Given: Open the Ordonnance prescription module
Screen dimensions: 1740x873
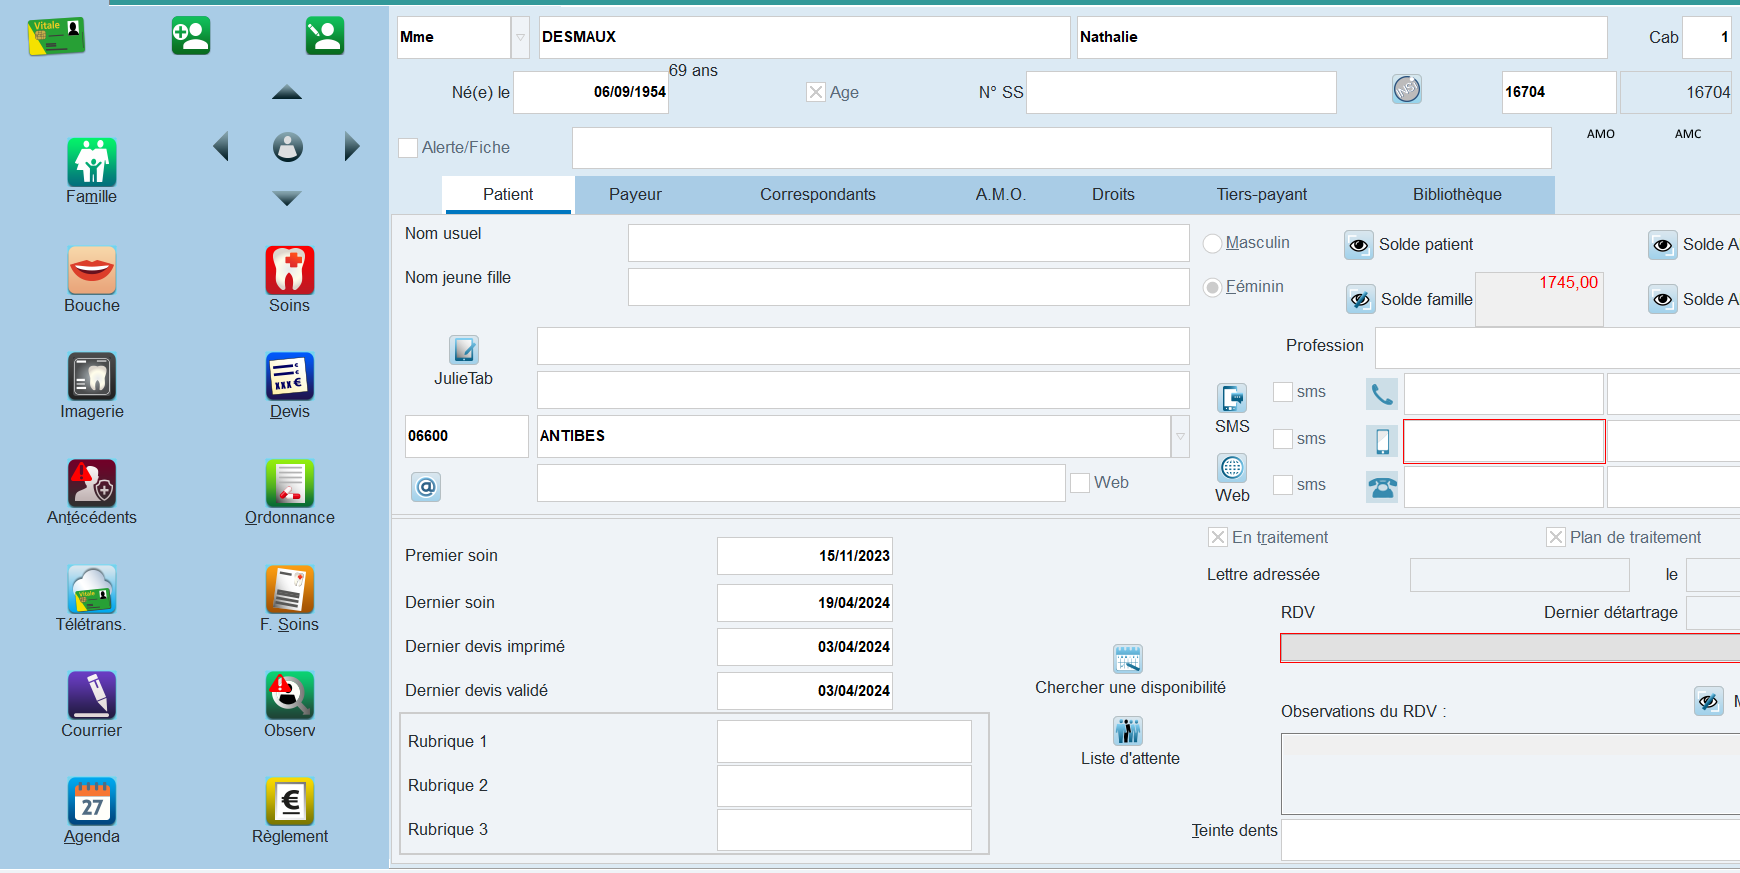Looking at the screenshot, I should [x=290, y=483].
